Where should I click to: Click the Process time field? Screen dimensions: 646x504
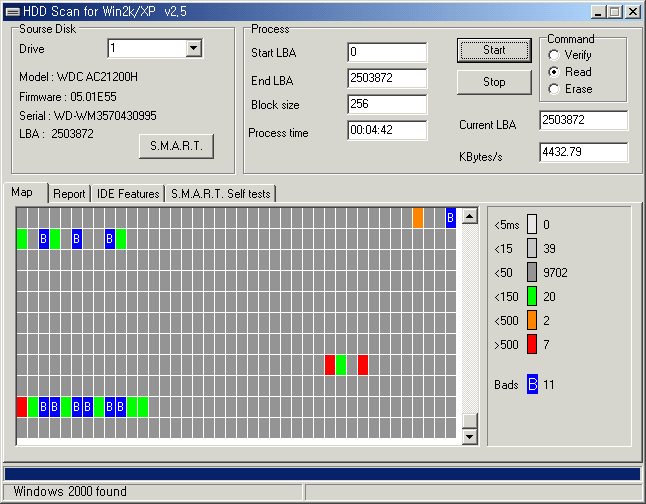point(387,130)
